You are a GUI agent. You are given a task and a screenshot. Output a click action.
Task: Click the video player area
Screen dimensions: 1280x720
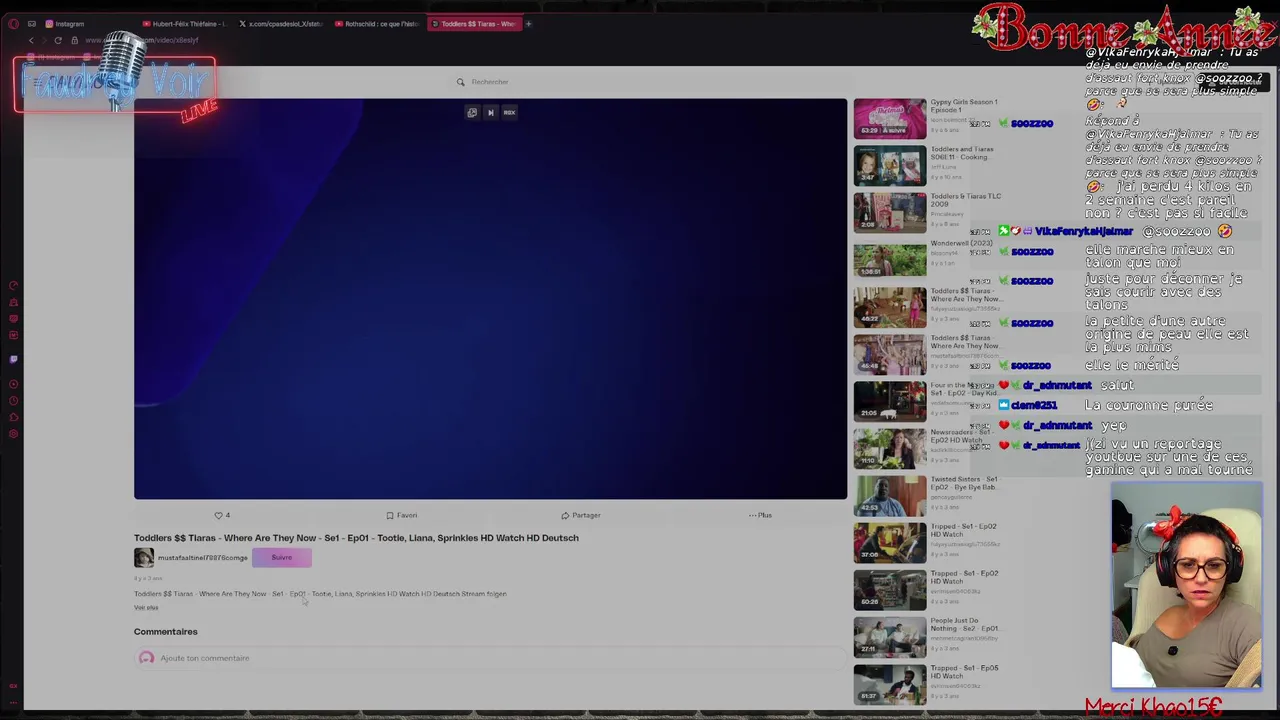[490, 299]
